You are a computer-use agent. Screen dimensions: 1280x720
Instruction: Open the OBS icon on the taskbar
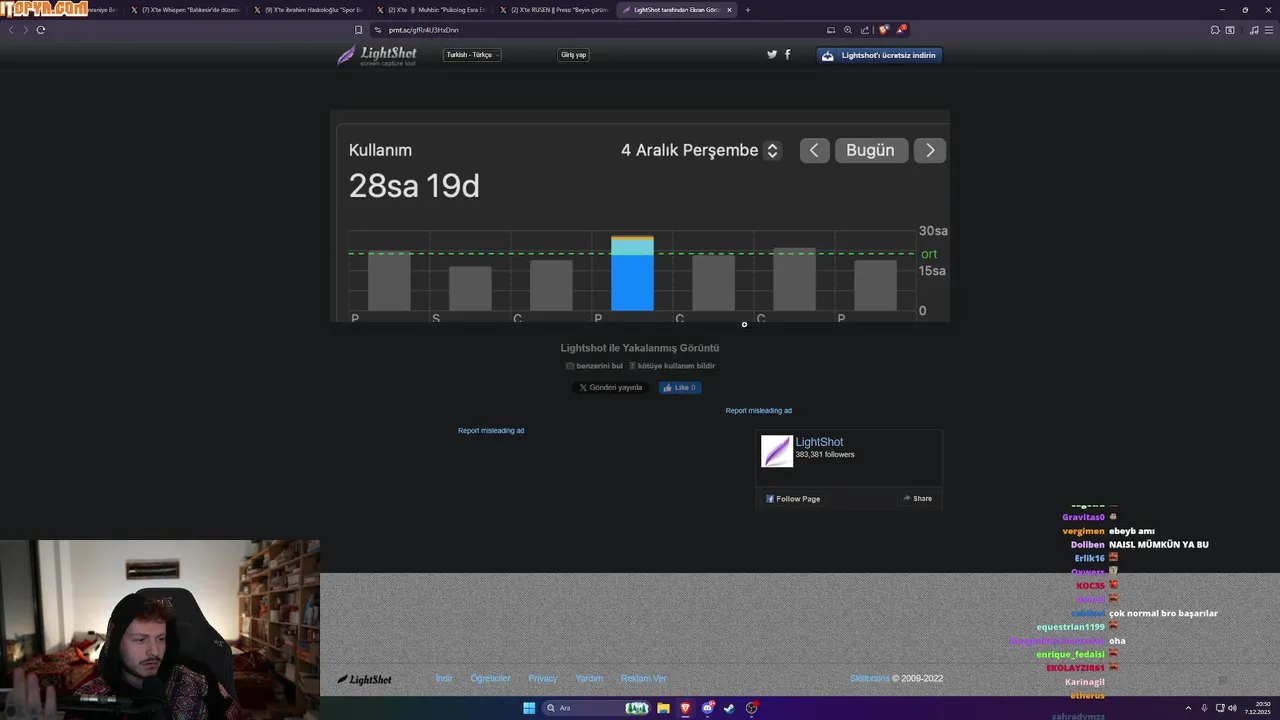pos(751,708)
